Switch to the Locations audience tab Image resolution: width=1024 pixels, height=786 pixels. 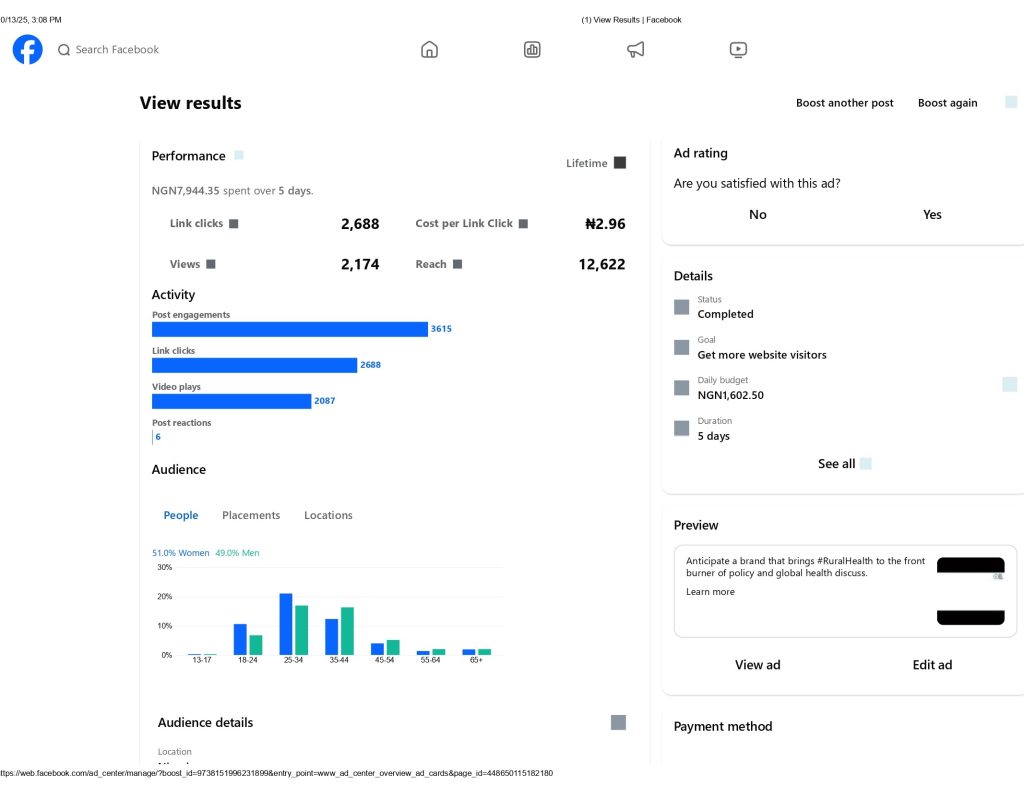pyautogui.click(x=328, y=515)
